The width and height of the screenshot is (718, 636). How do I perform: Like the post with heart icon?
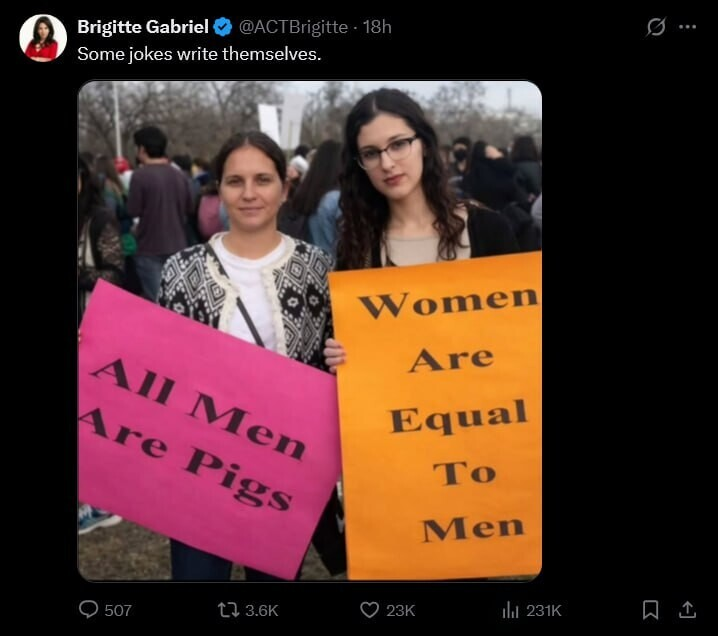click(369, 610)
